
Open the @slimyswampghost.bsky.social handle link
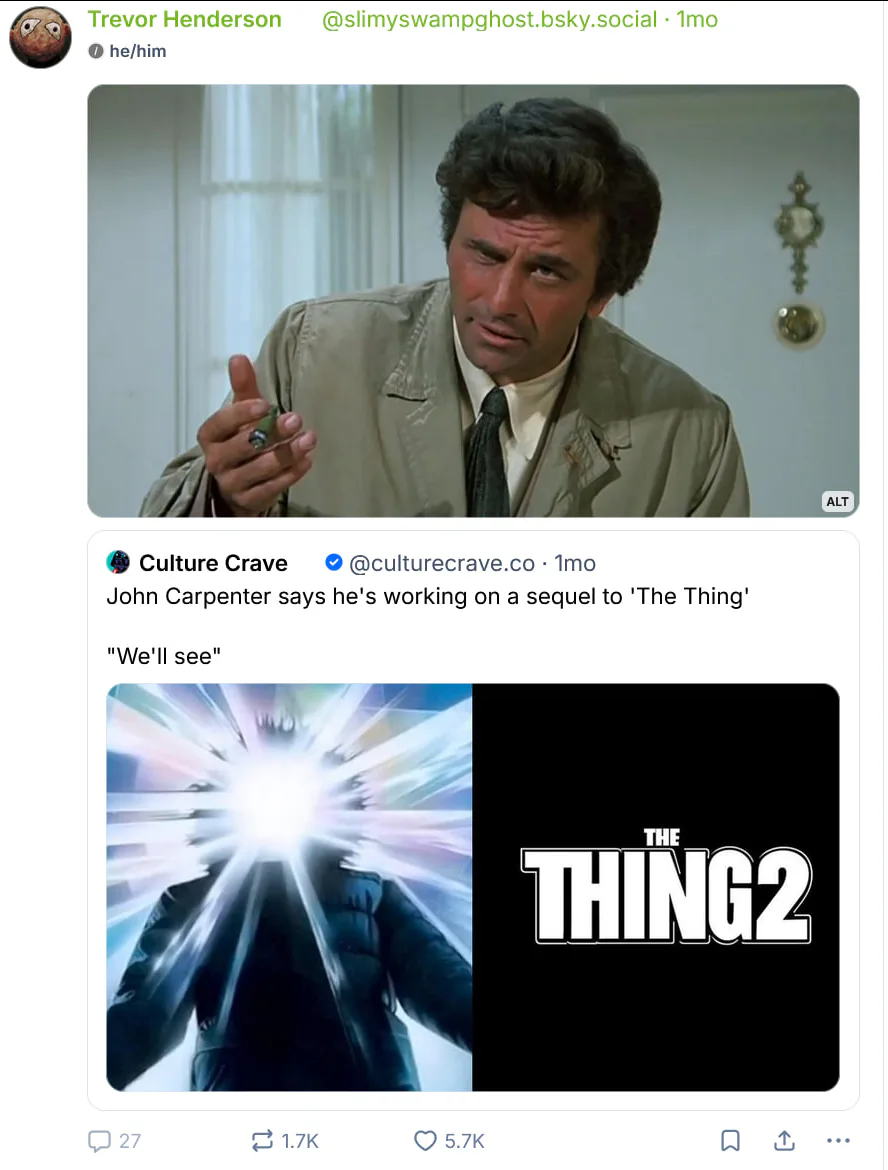[489, 20]
